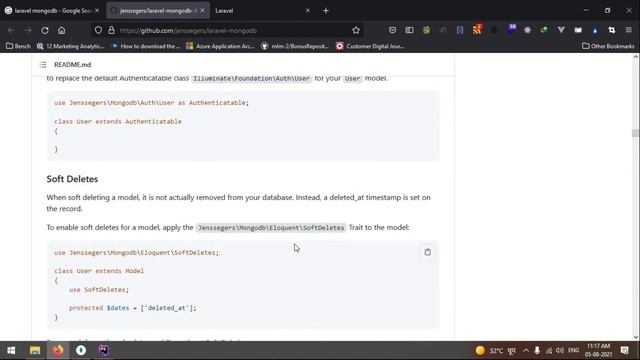Click the page vertical scrollbar thumb
The image size is (640, 360).
(x=635, y=133)
